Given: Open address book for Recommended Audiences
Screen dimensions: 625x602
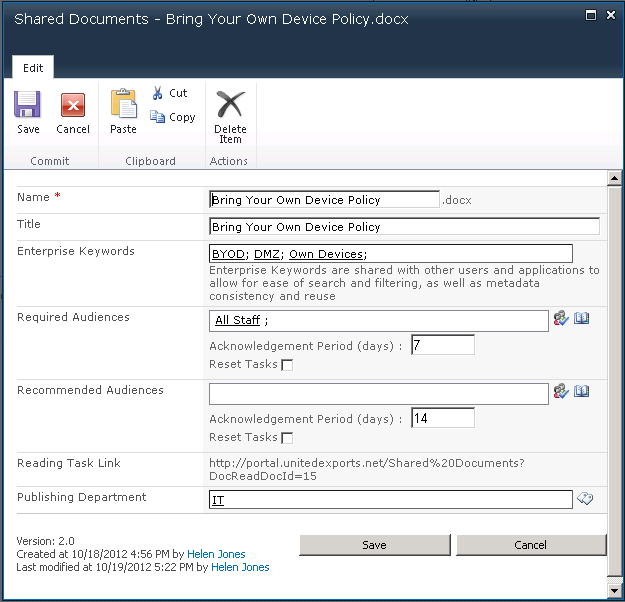Looking at the screenshot, I should click(x=582, y=391).
